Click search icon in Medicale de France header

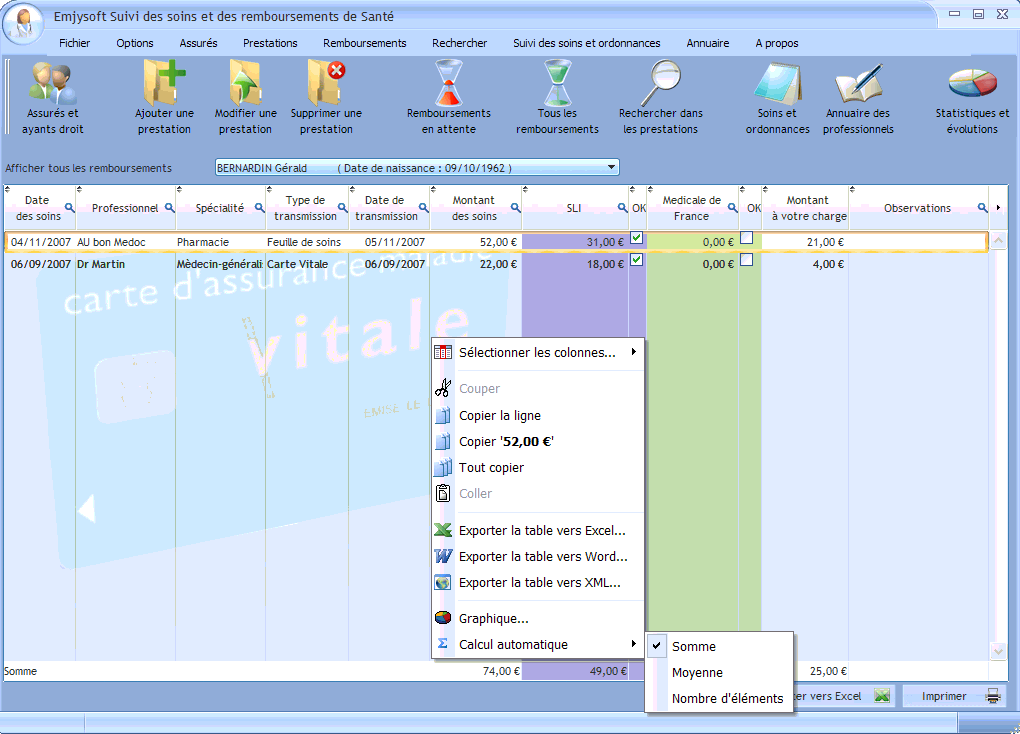point(732,208)
